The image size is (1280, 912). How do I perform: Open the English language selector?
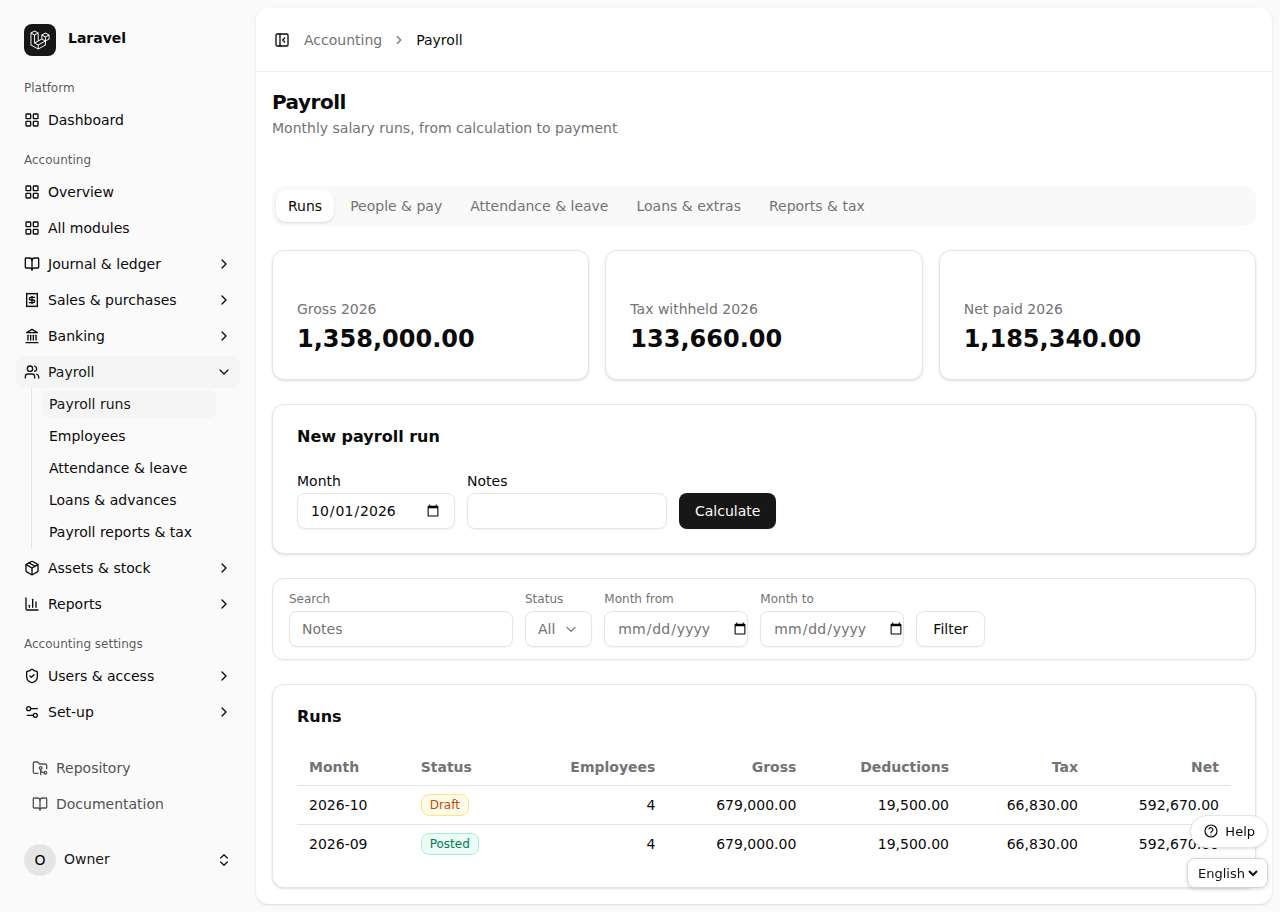[1227, 873]
